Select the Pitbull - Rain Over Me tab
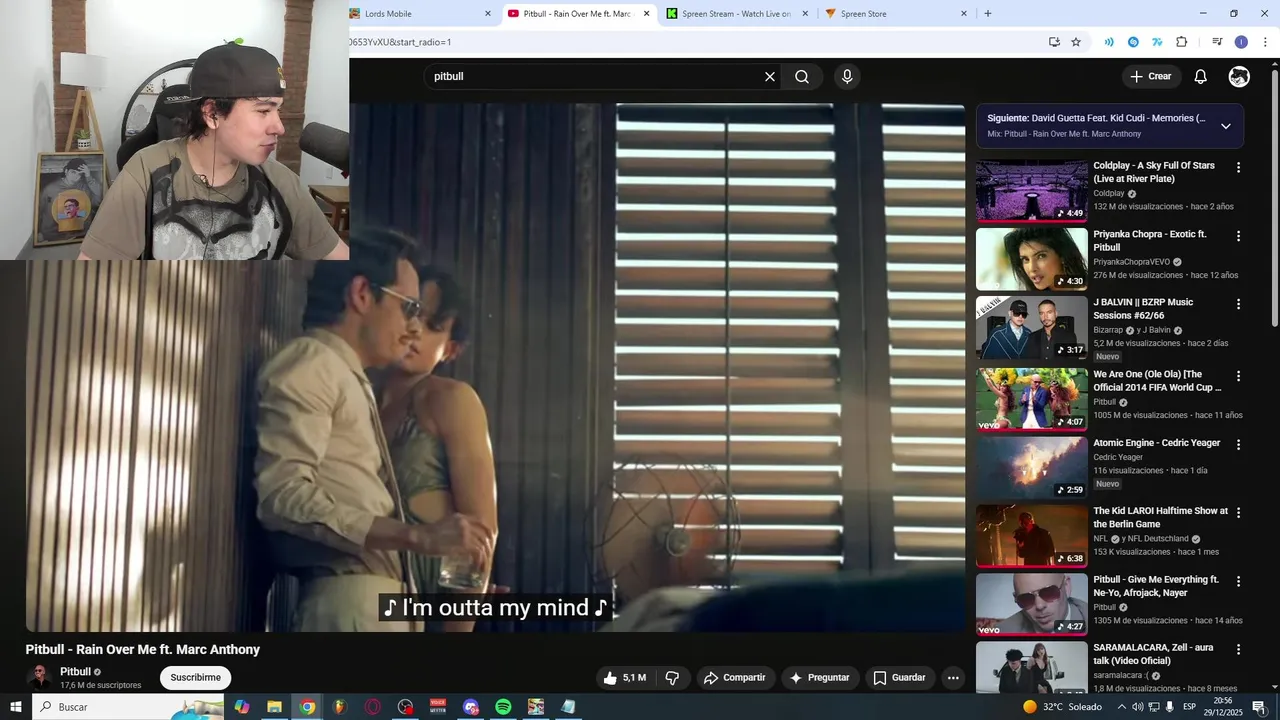The width and height of the screenshot is (1280, 720). pyautogui.click(x=577, y=14)
